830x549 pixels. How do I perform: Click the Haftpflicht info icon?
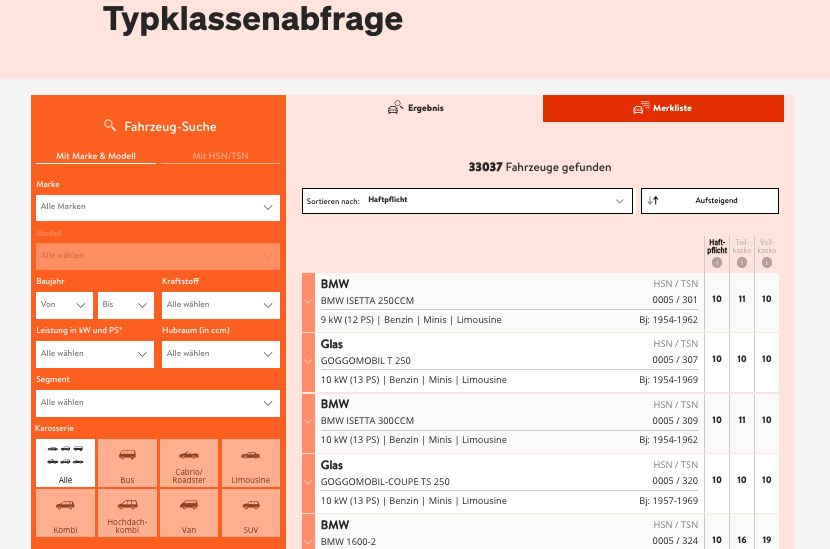point(717,263)
